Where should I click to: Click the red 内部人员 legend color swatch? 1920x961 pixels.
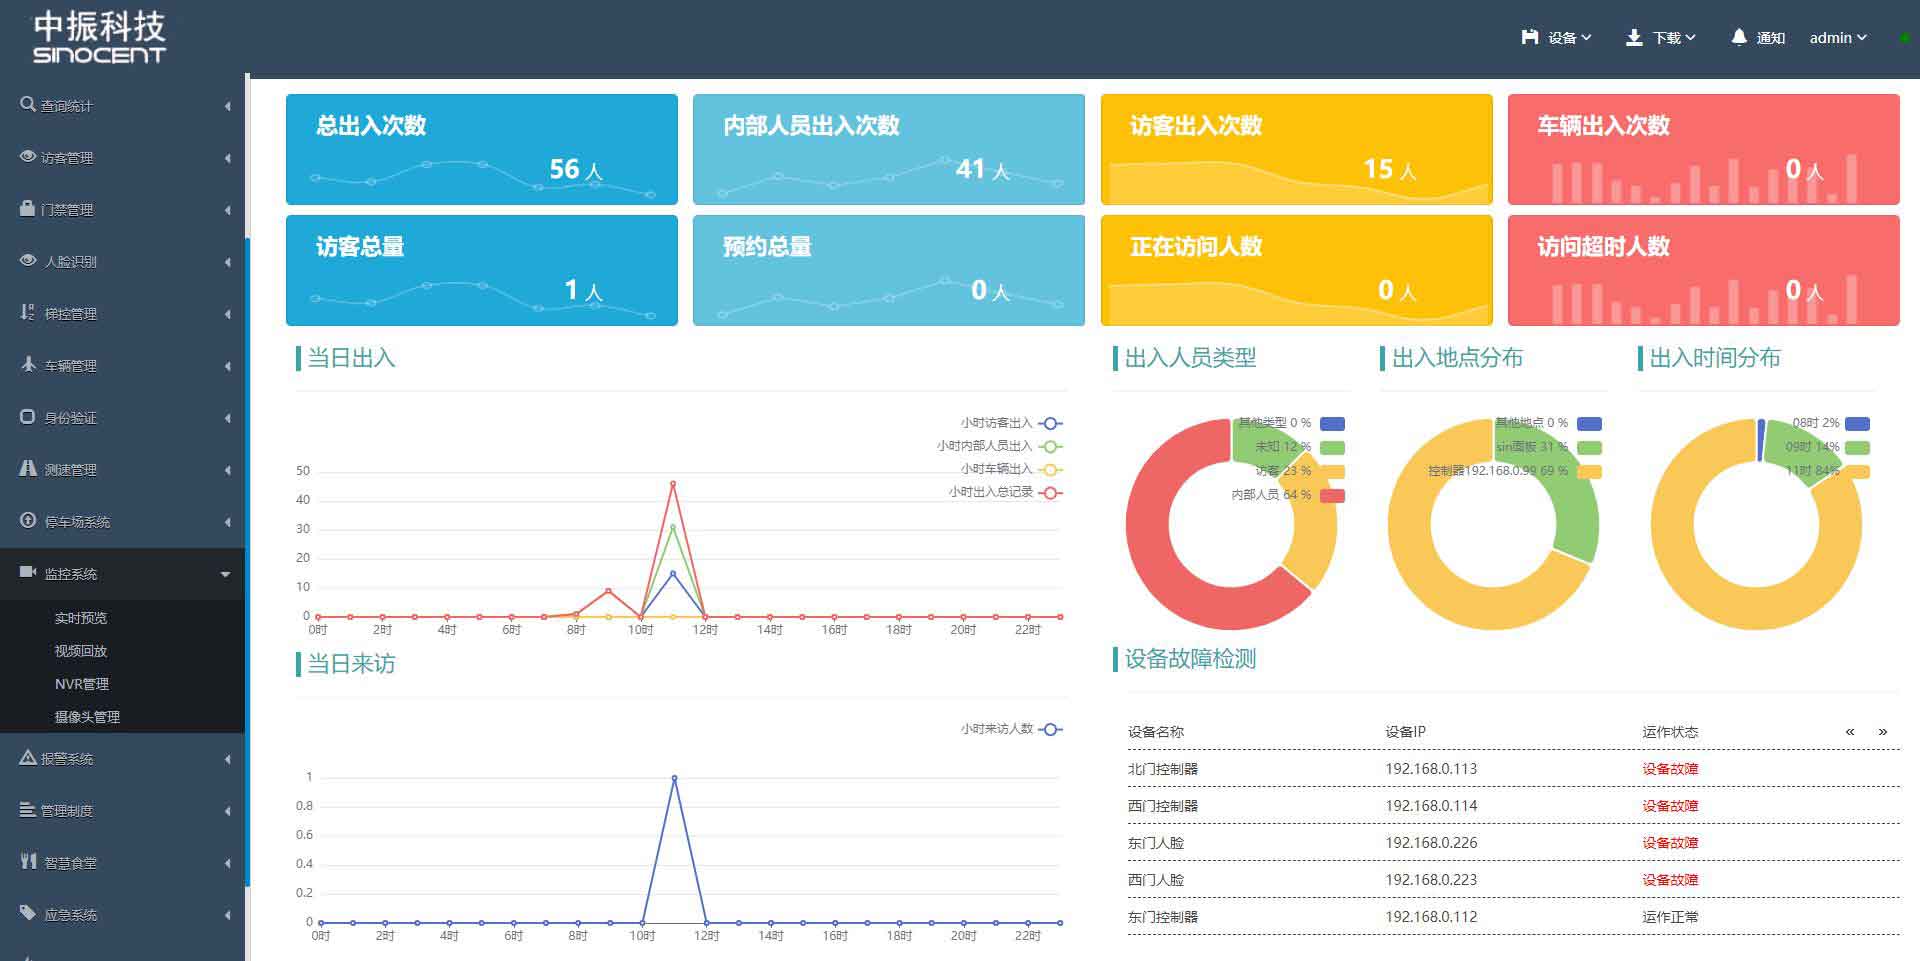(1332, 495)
